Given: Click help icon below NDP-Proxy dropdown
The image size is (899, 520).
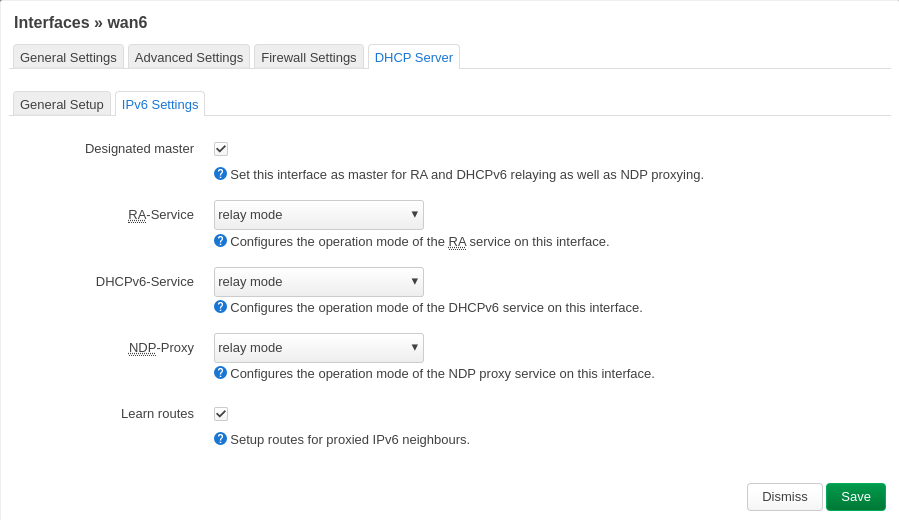Looking at the screenshot, I should pyautogui.click(x=220, y=373).
